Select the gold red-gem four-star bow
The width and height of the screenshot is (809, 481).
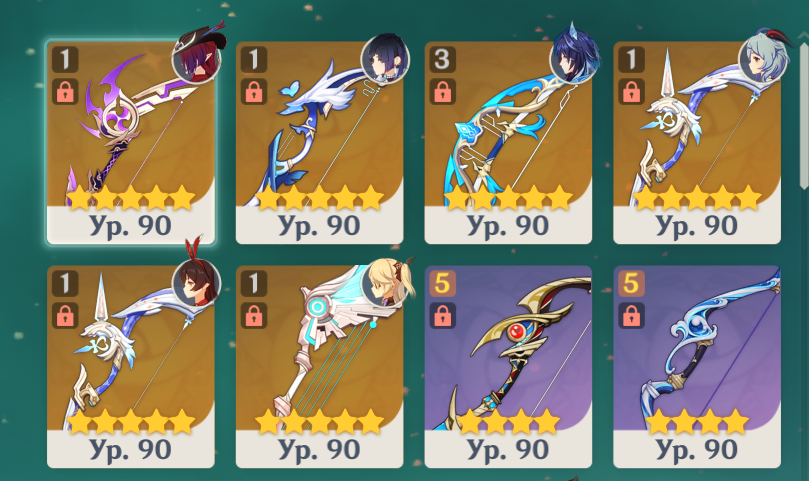508,366
